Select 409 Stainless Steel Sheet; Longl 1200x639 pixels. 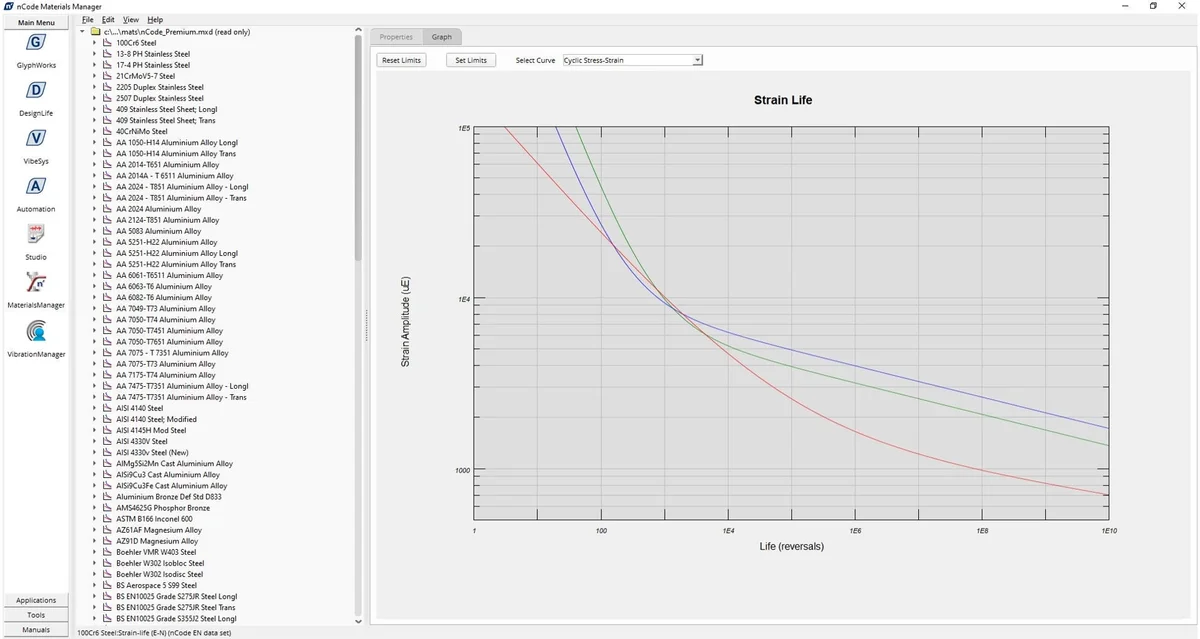[167, 109]
